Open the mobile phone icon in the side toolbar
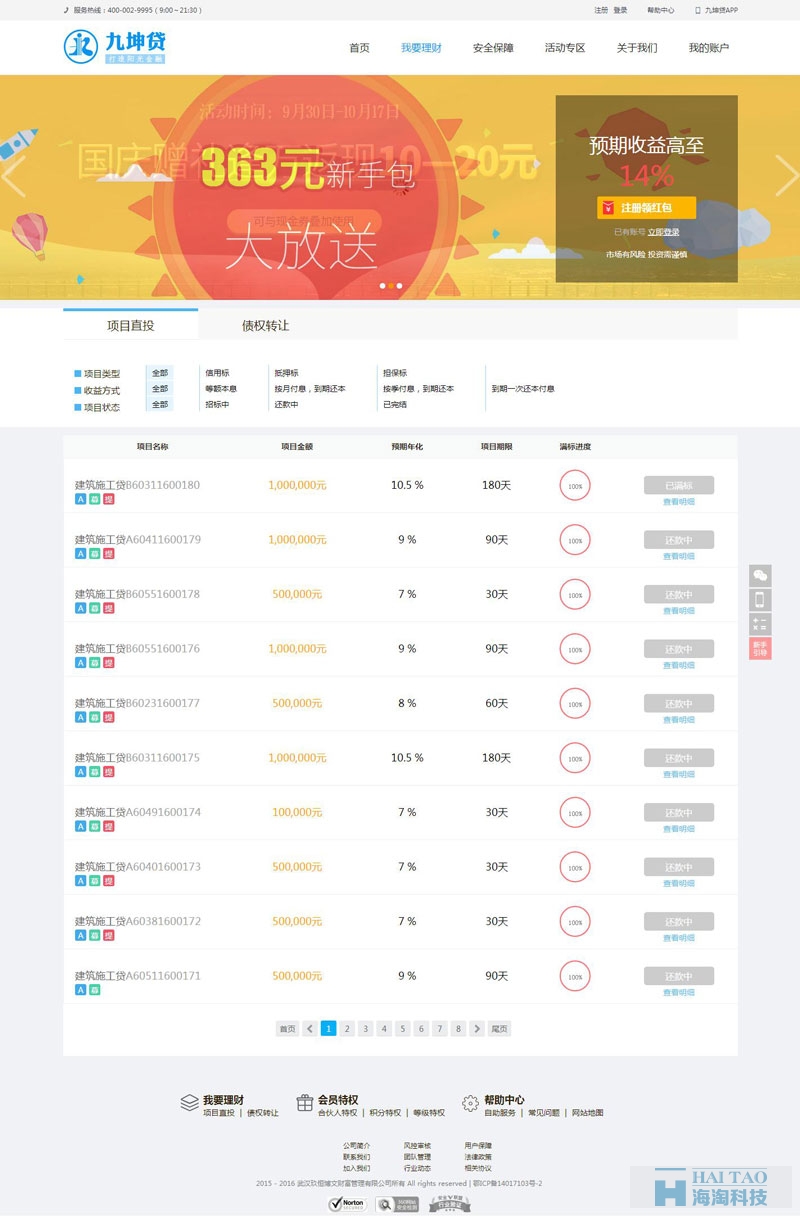Screen dimensions: 800x1221 (x=760, y=600)
